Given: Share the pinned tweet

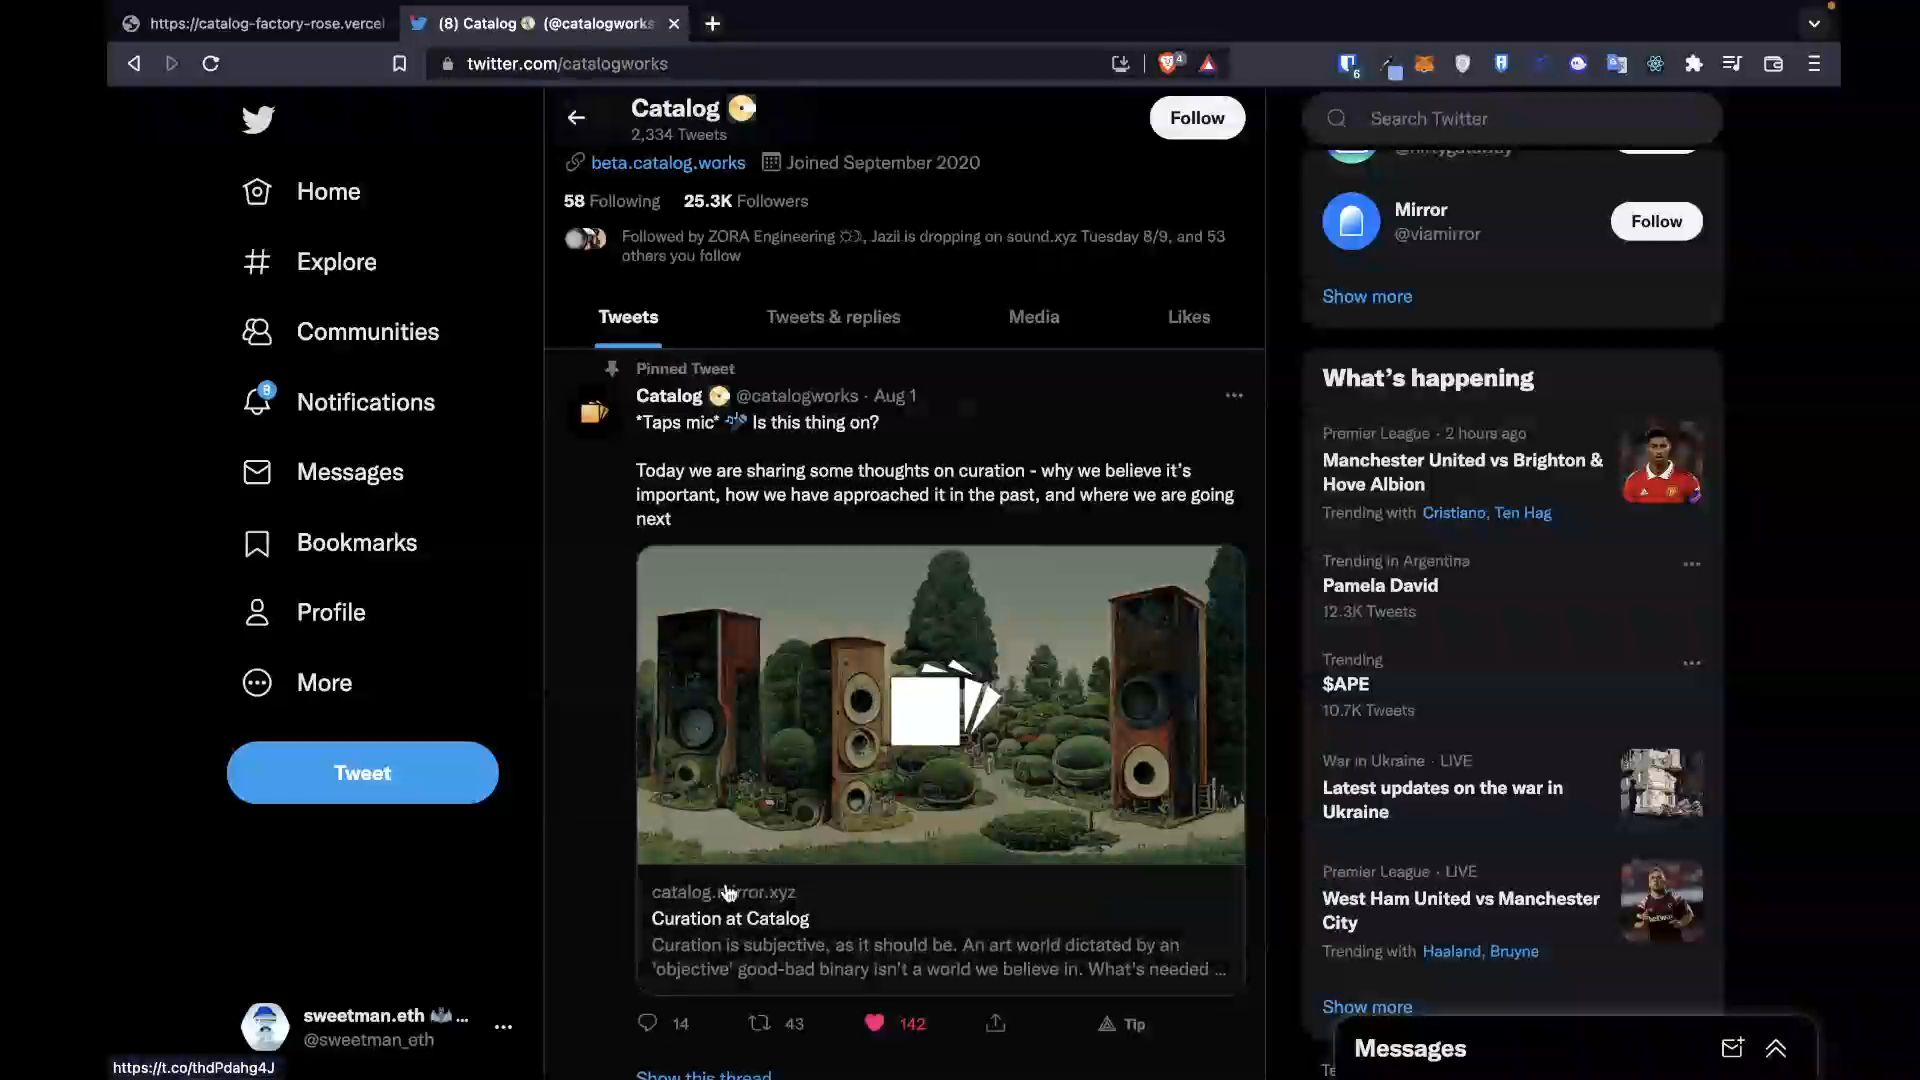Looking at the screenshot, I should [x=996, y=1023].
